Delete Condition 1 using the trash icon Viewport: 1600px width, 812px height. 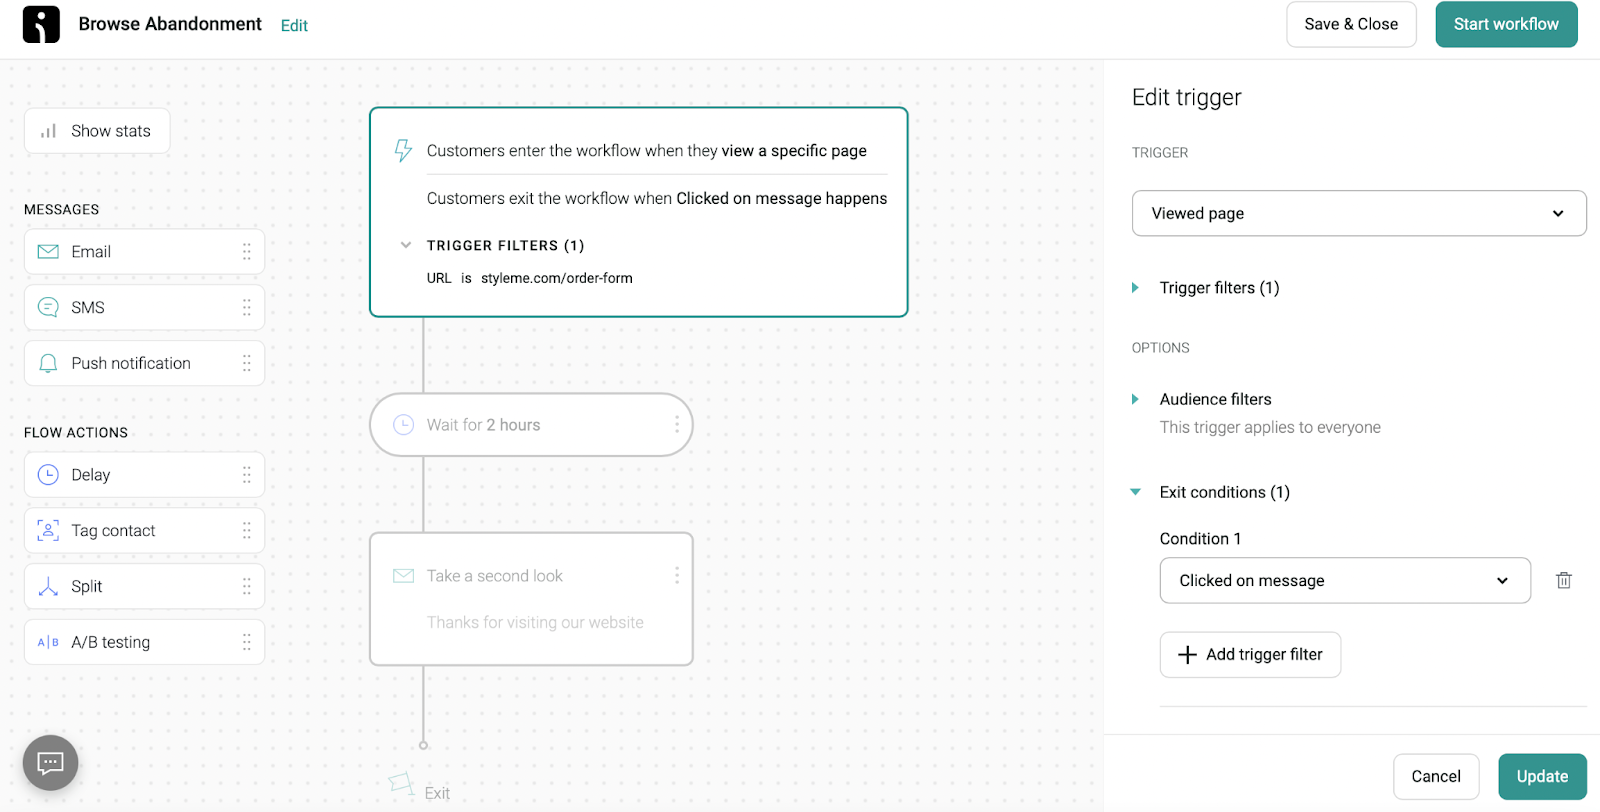click(x=1564, y=580)
